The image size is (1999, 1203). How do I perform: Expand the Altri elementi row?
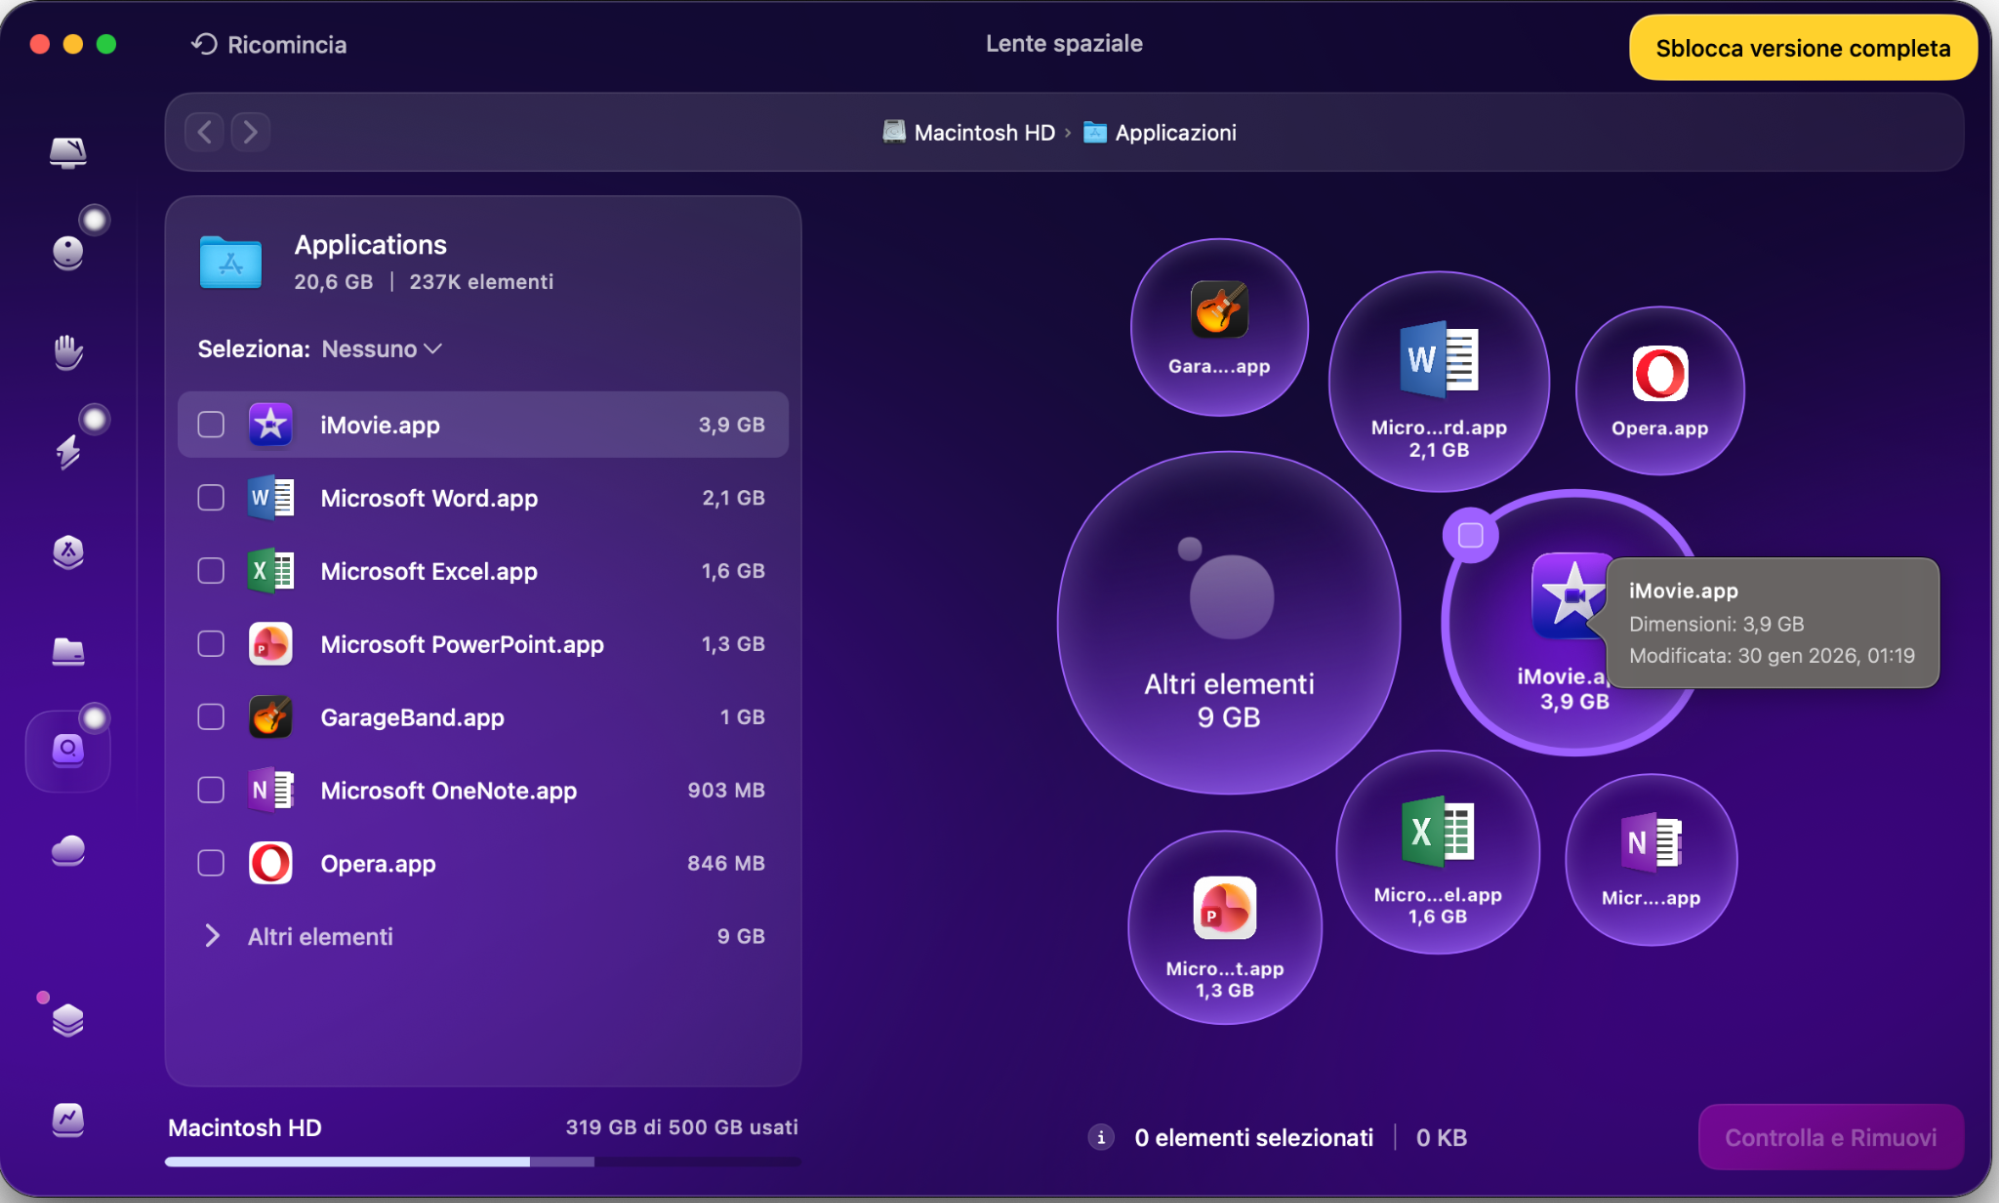click(x=212, y=936)
